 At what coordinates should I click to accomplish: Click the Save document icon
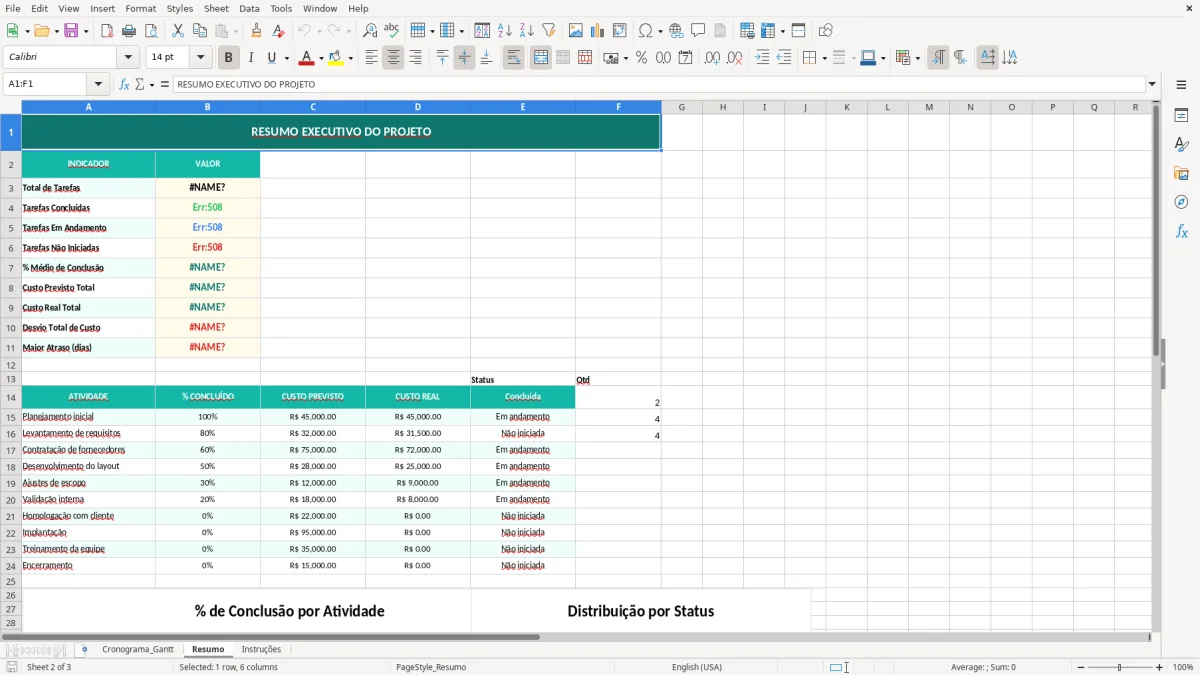tap(70, 31)
